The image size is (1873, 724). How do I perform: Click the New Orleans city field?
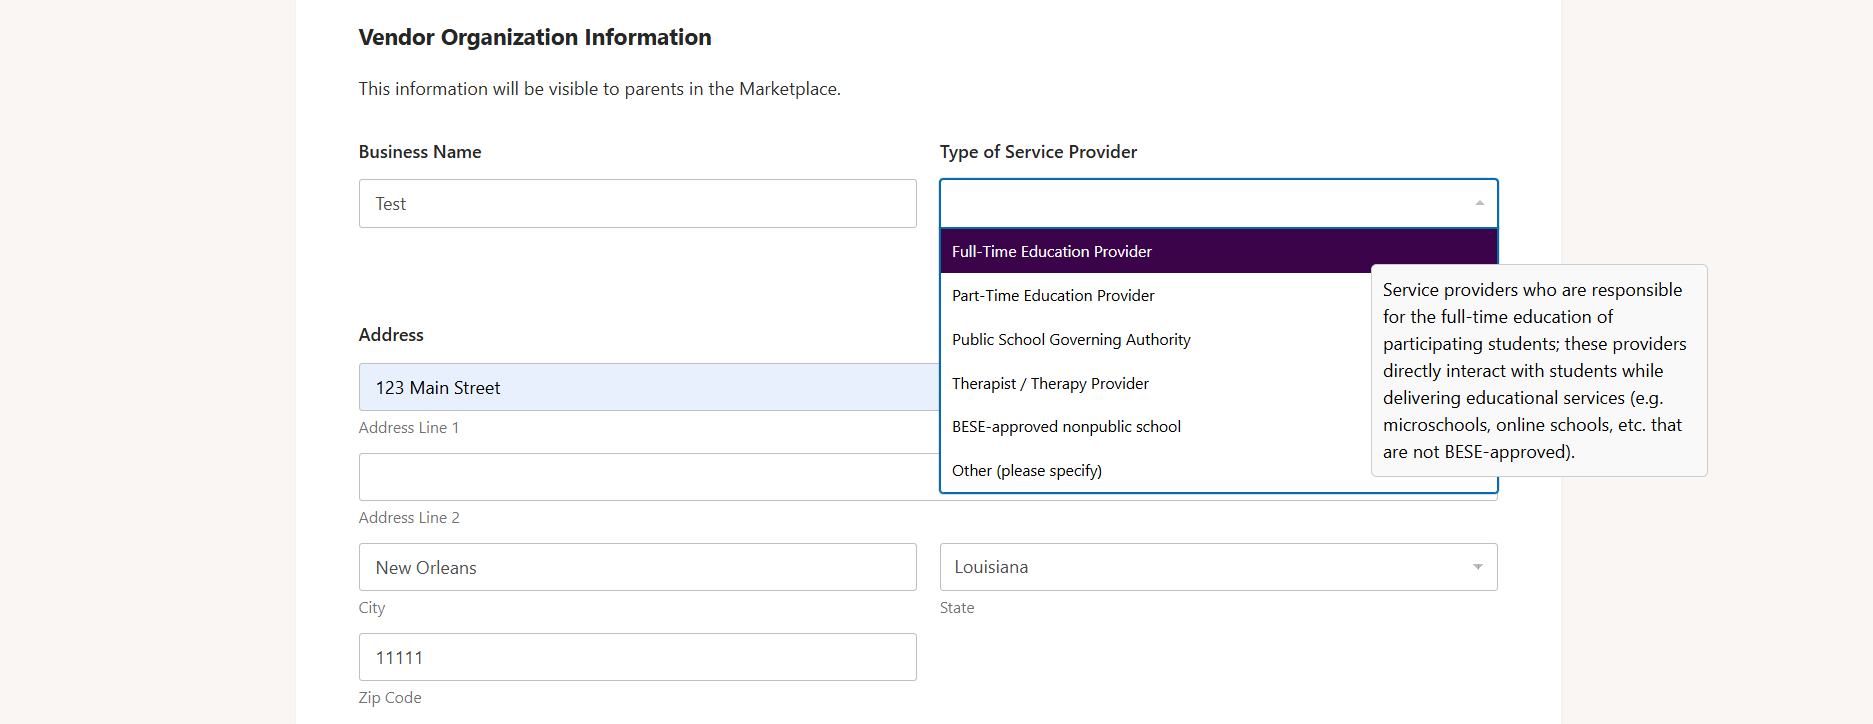637,567
